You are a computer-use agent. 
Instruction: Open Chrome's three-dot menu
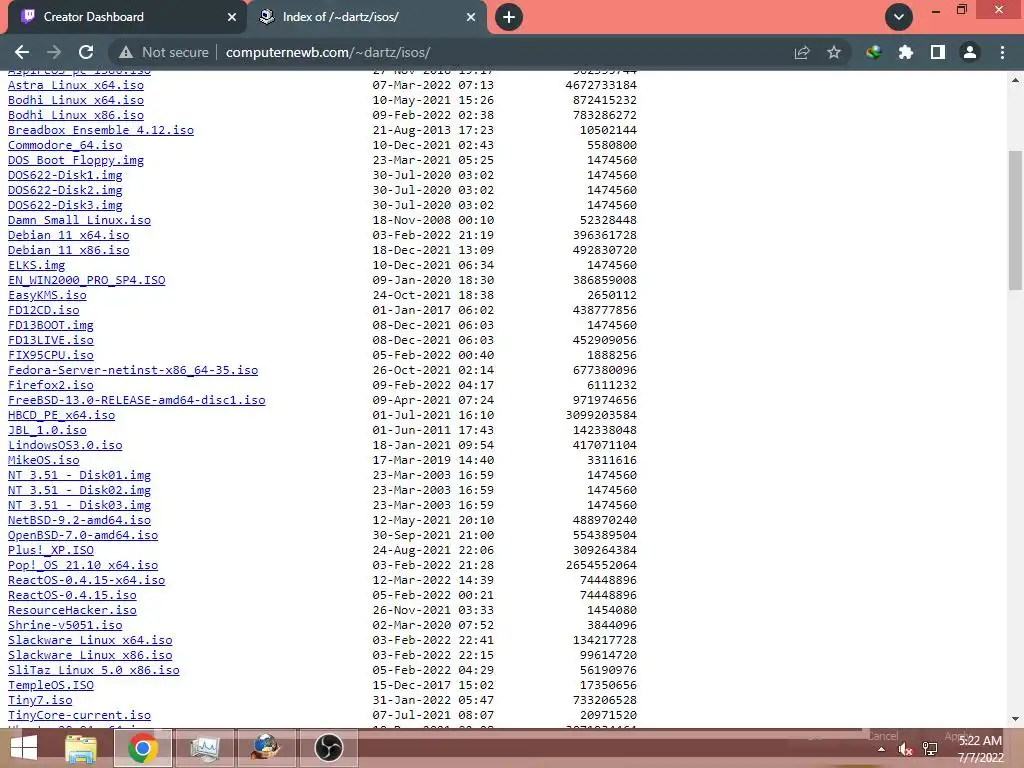pos(1002,52)
